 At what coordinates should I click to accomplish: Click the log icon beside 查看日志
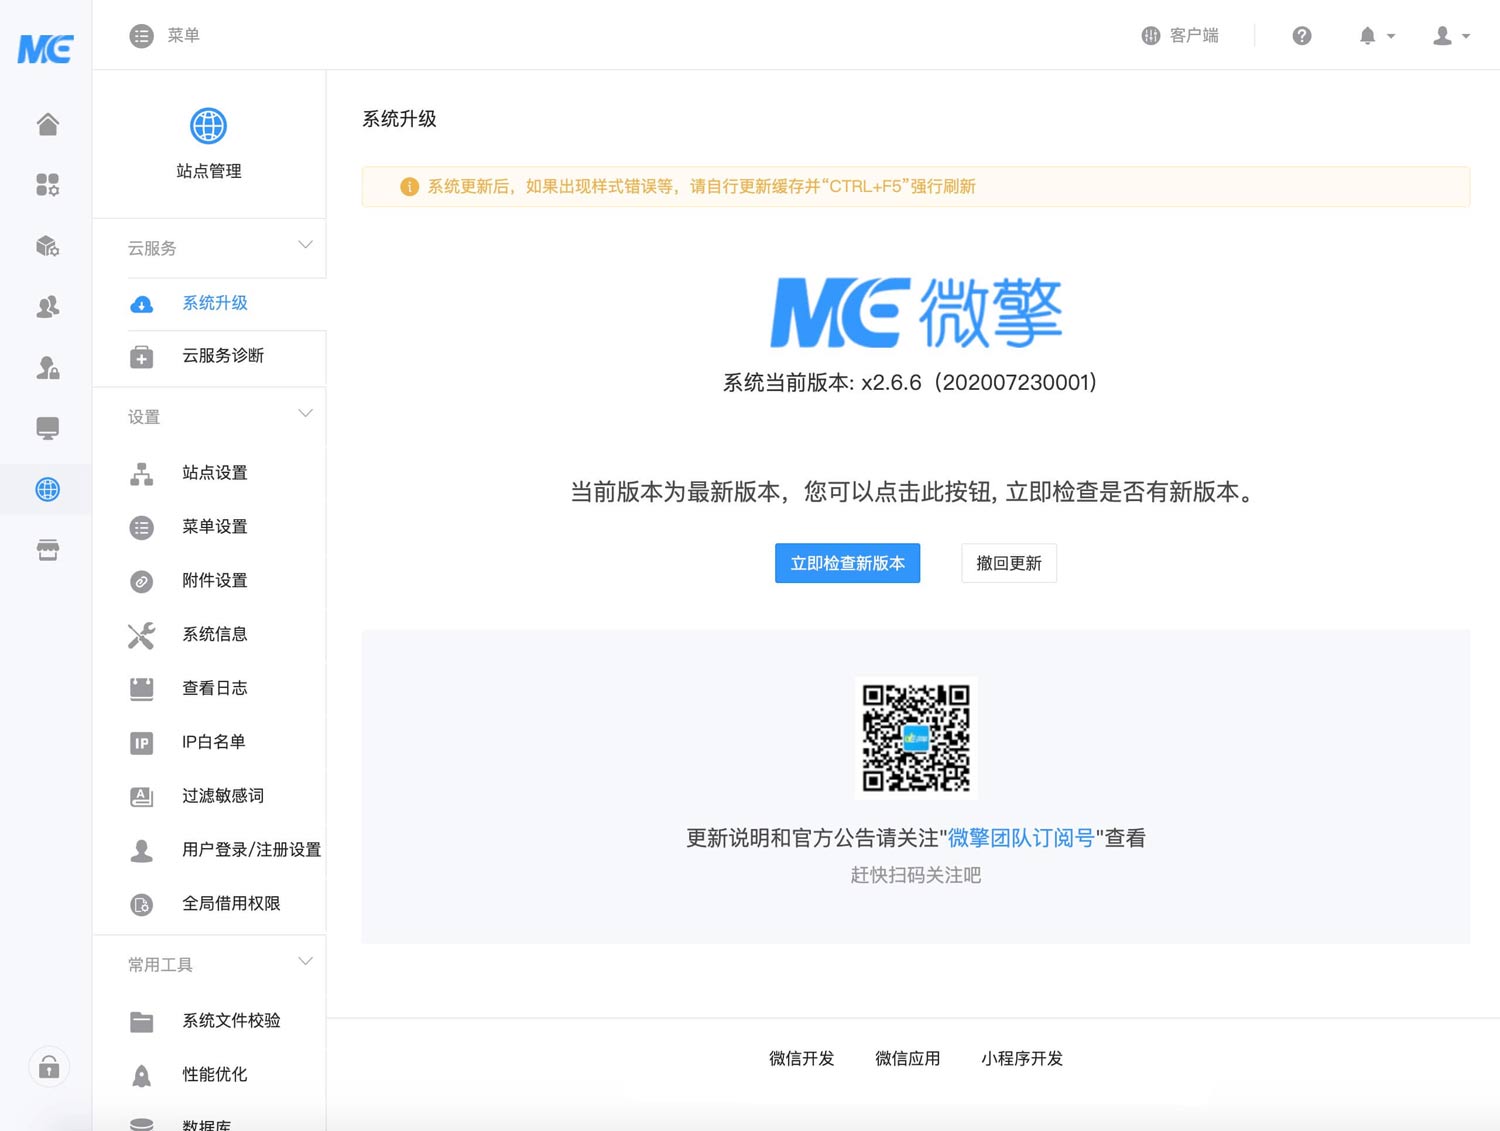pyautogui.click(x=142, y=688)
